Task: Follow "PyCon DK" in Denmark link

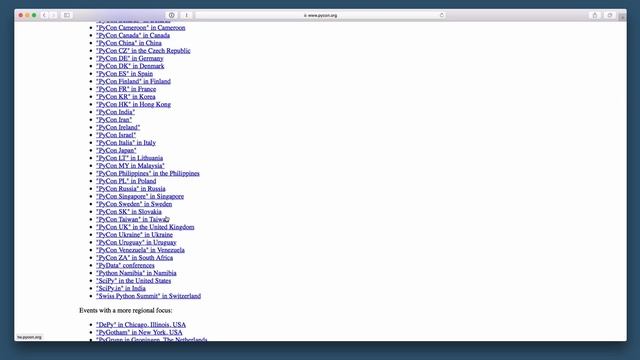Action: point(130,66)
